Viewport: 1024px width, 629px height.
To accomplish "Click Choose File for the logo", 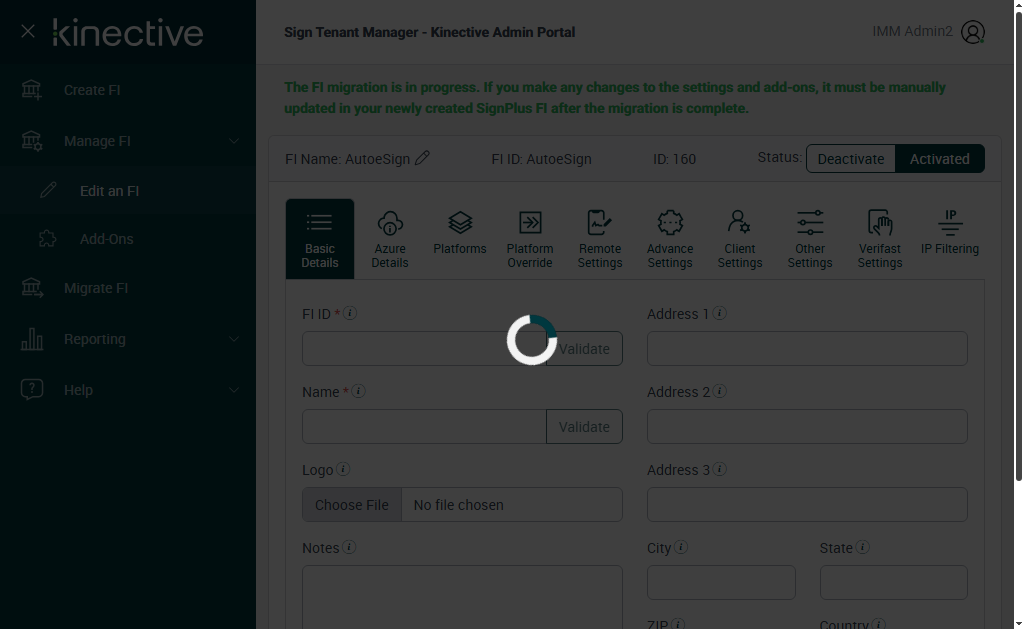I will (352, 505).
